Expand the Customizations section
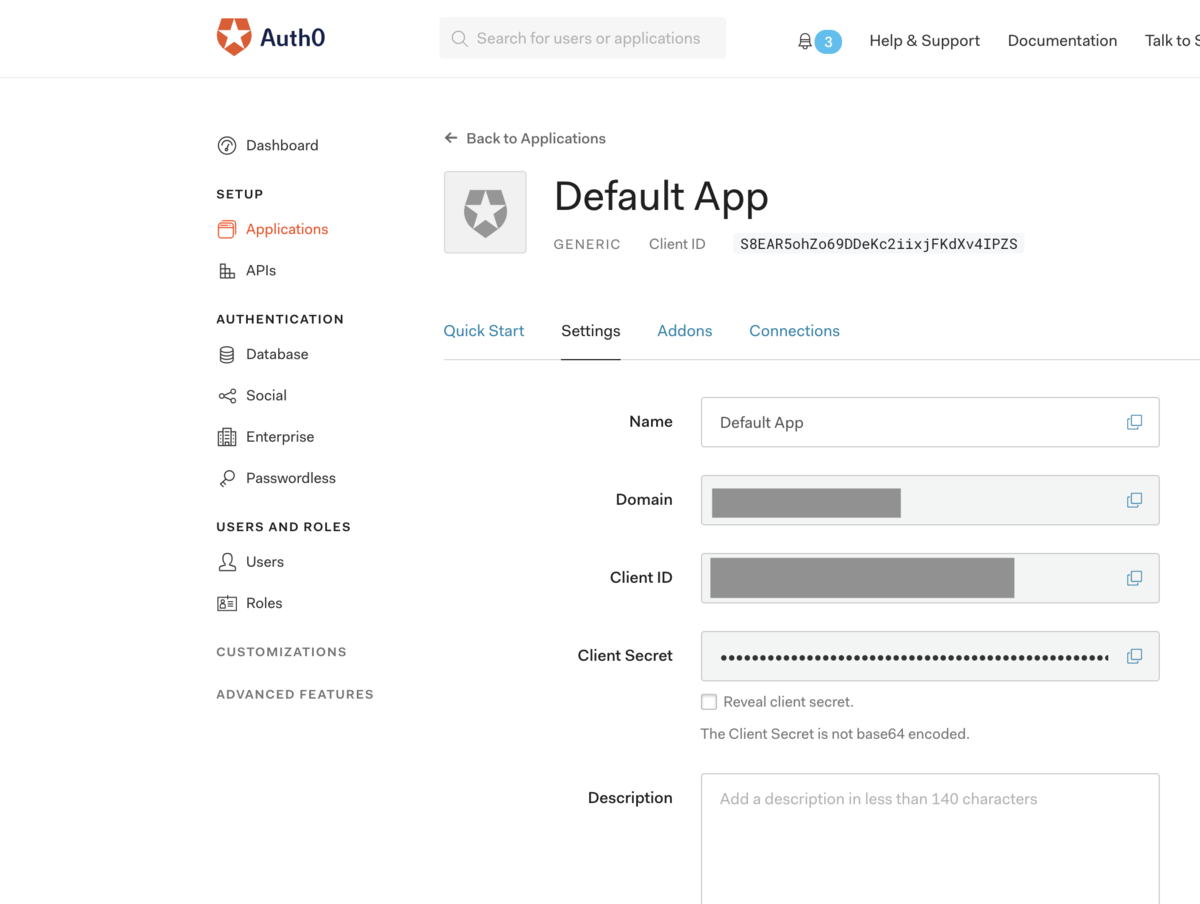Screen dimensions: 1200x904 click(281, 652)
